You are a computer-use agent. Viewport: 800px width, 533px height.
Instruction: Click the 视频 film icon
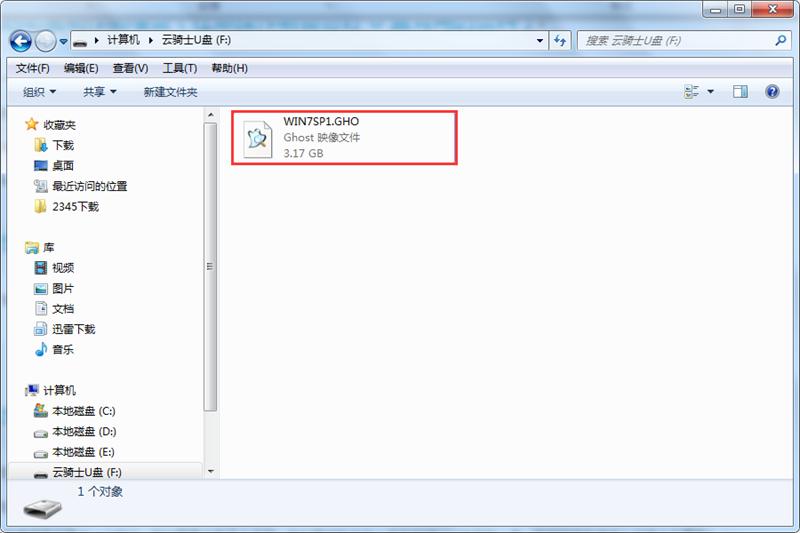(40, 268)
